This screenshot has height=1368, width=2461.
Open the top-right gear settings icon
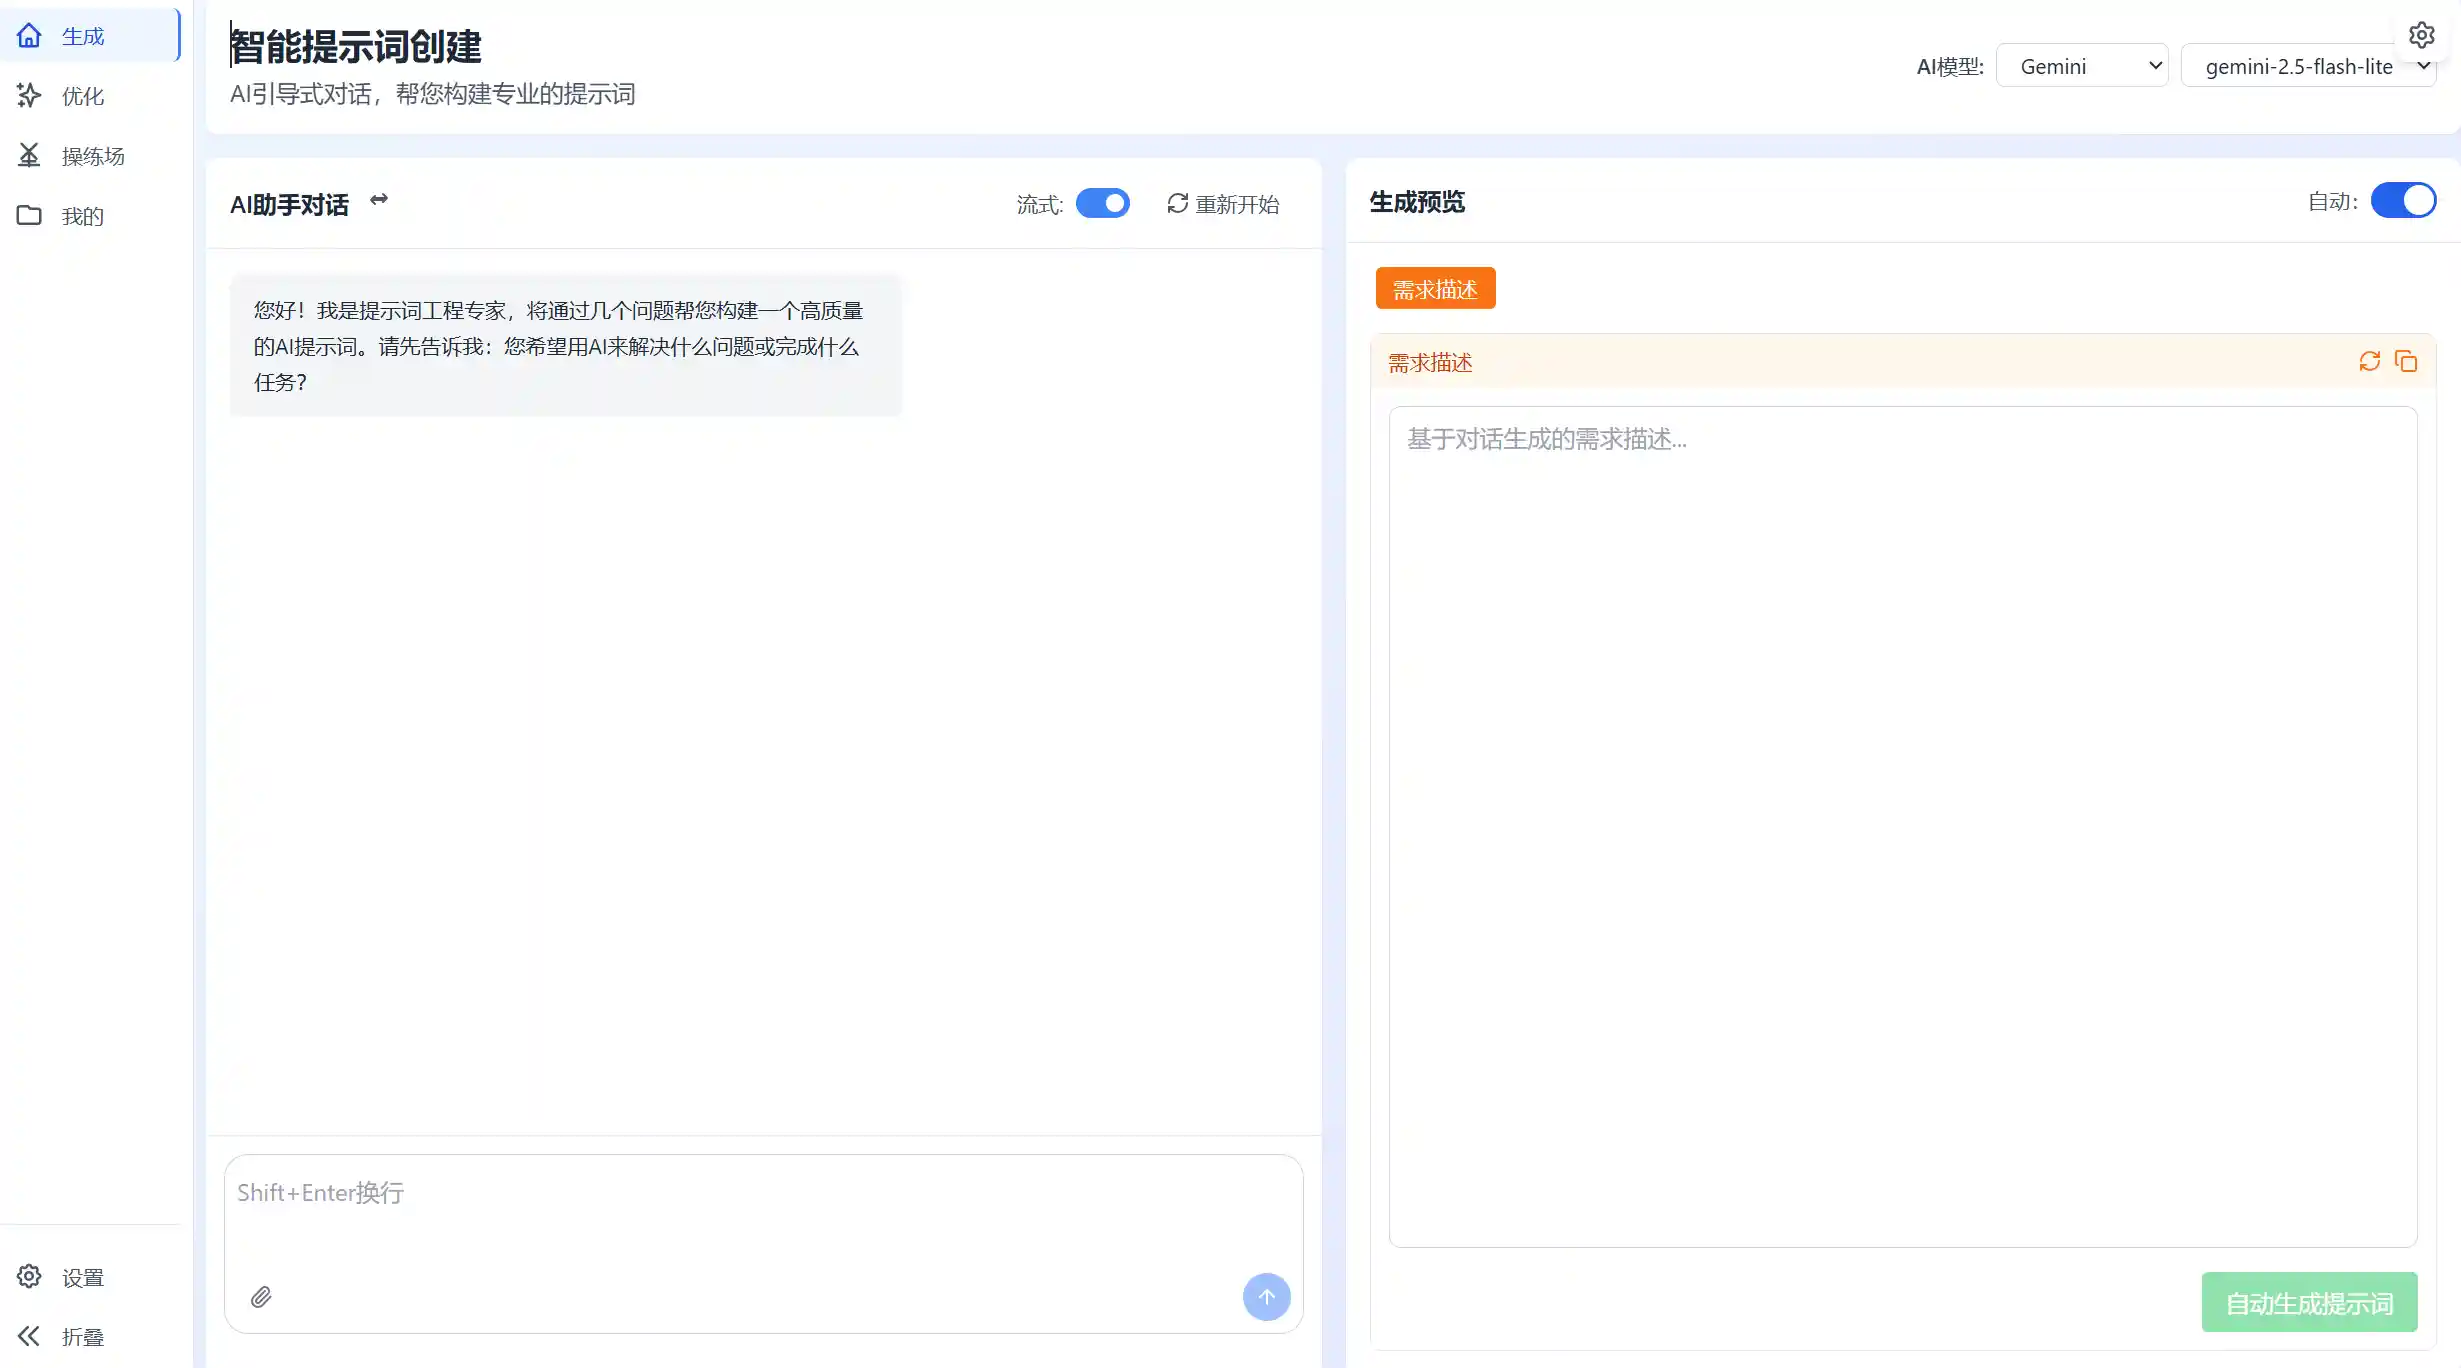(x=2421, y=36)
